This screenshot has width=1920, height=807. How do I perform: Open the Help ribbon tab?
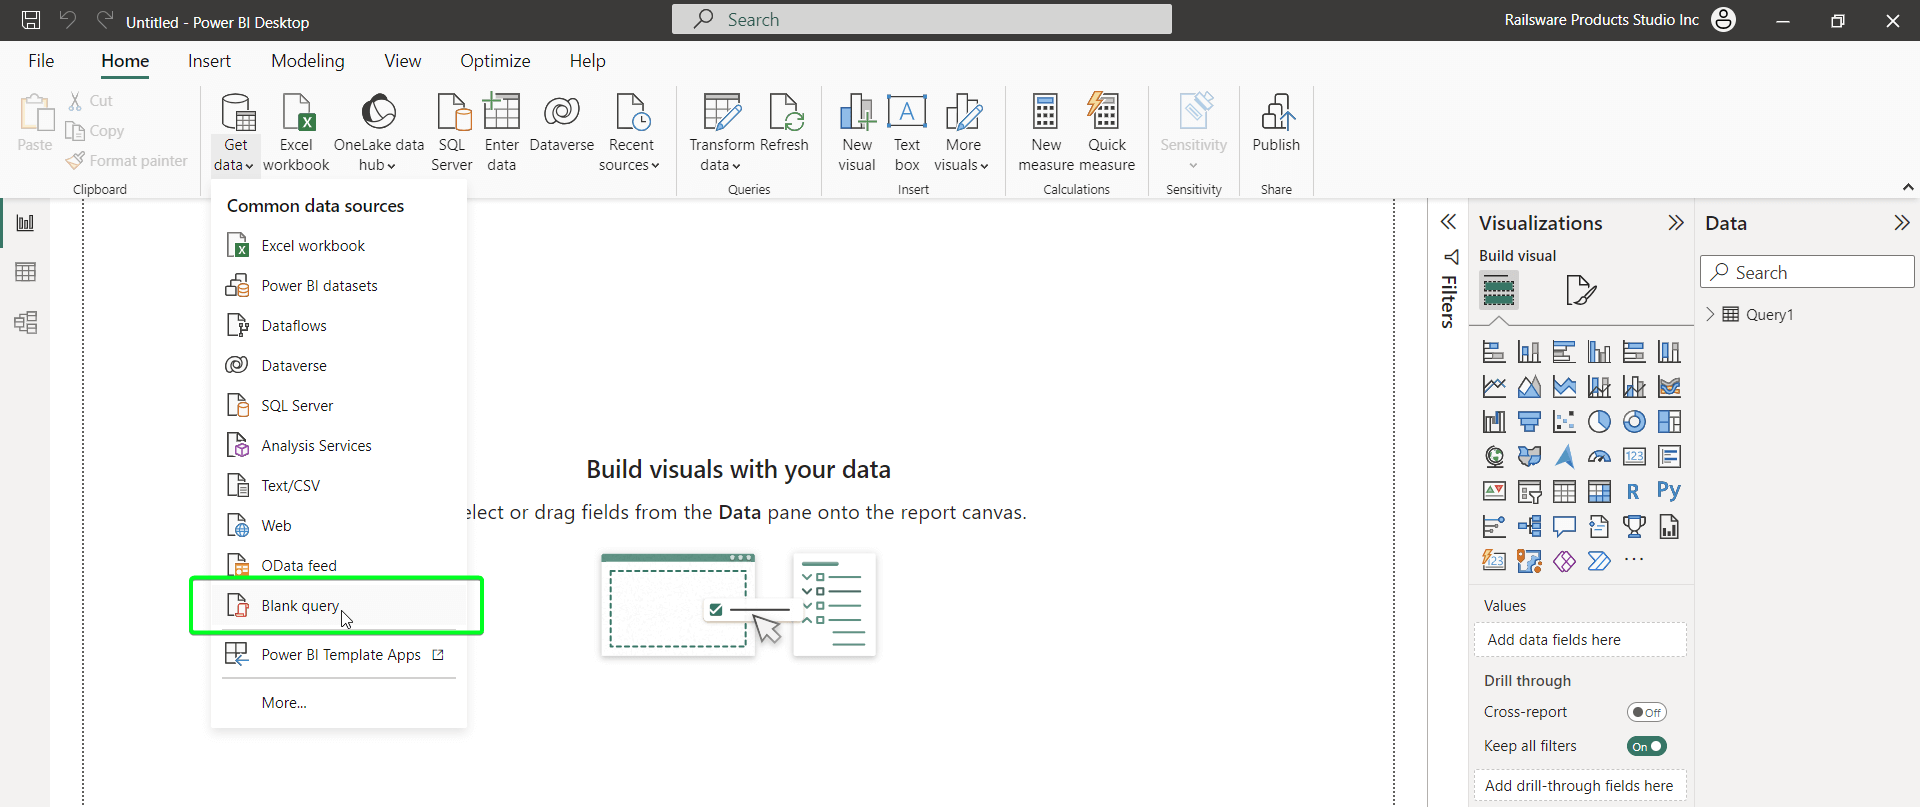point(588,61)
